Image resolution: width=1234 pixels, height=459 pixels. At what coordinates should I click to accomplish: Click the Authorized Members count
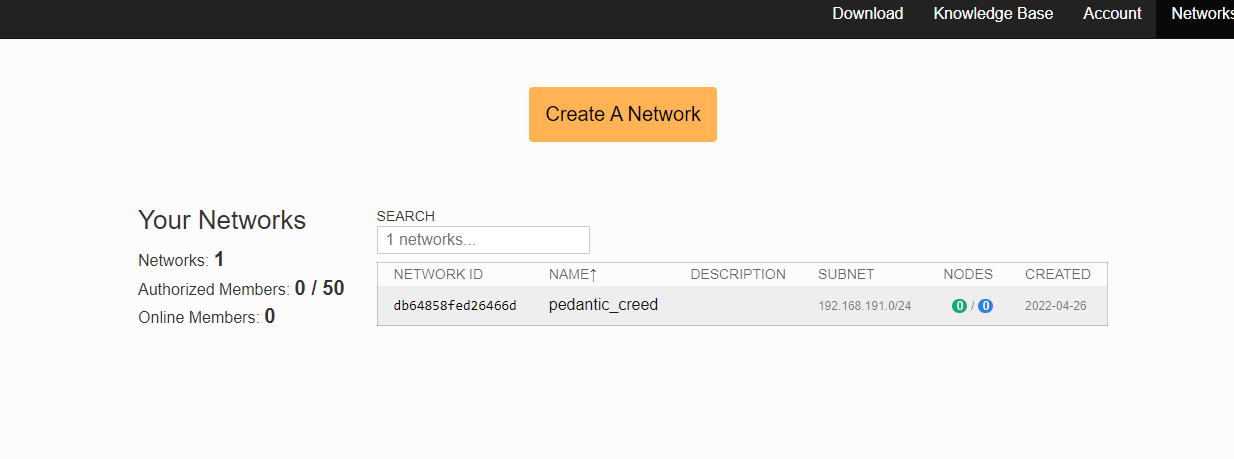(x=319, y=289)
